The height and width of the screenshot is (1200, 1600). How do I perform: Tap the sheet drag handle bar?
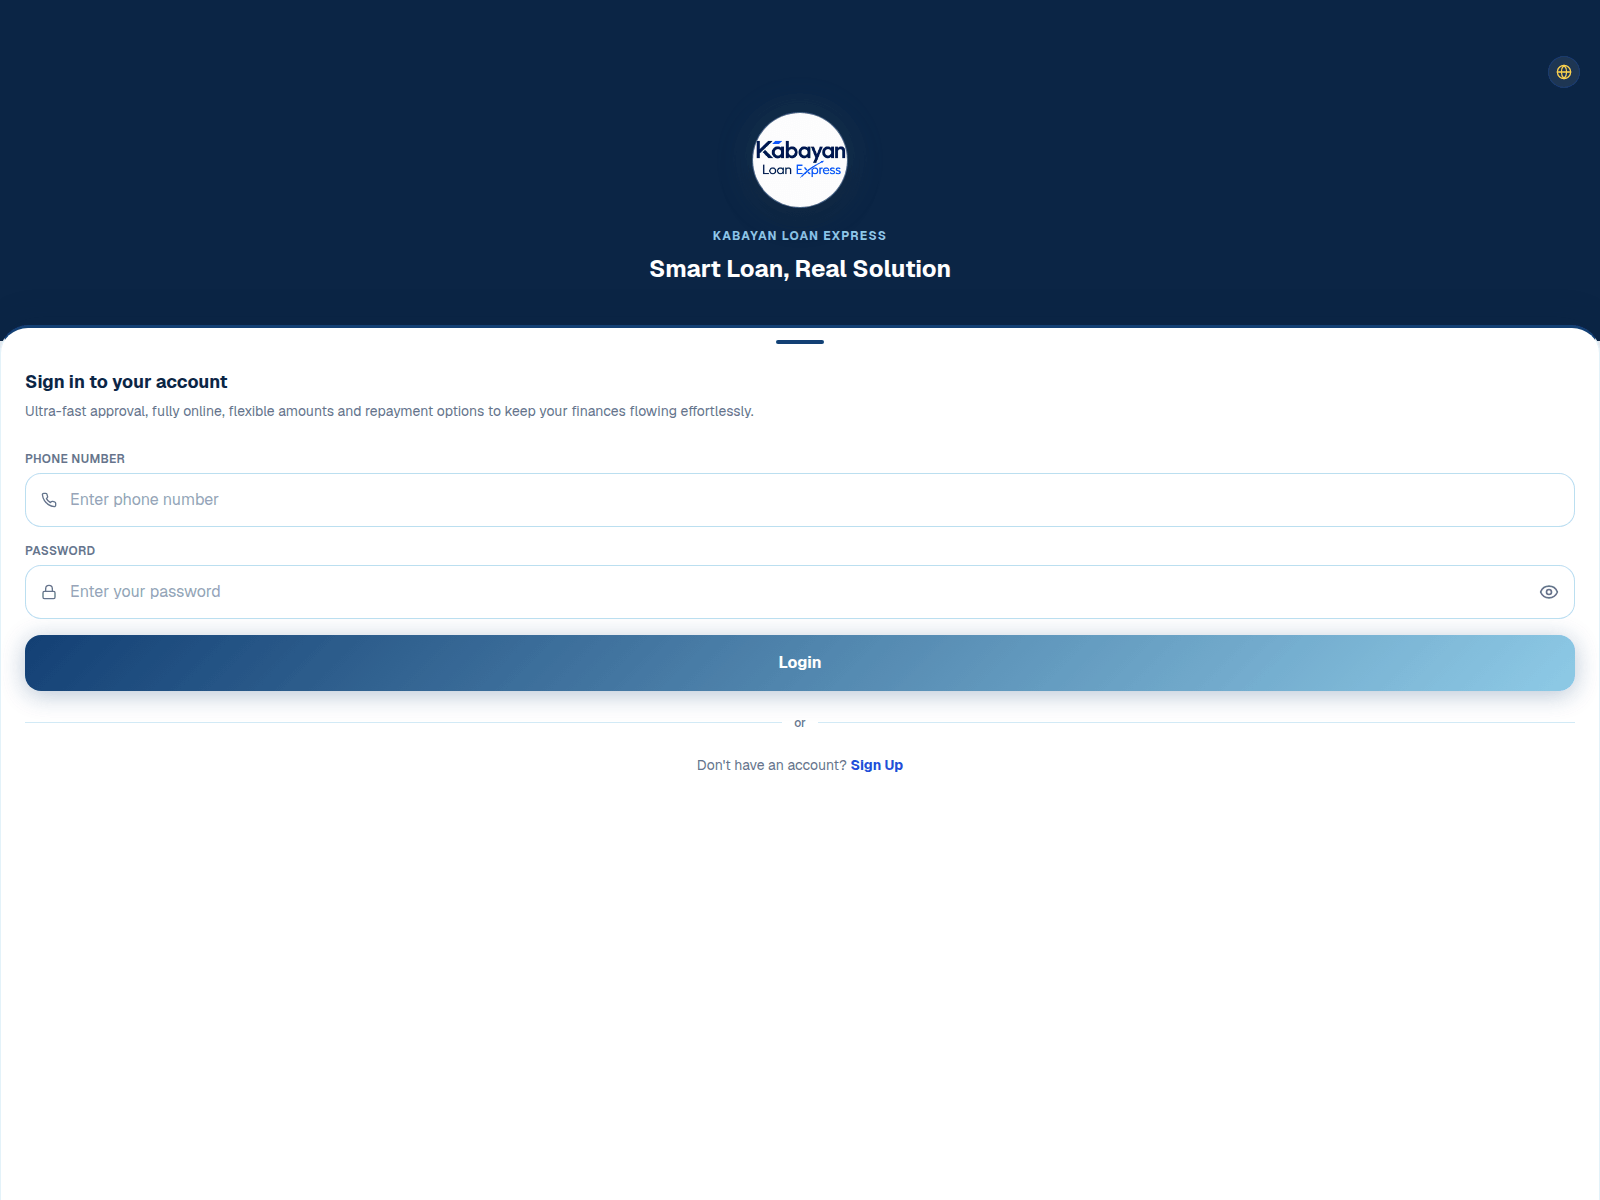tap(800, 342)
